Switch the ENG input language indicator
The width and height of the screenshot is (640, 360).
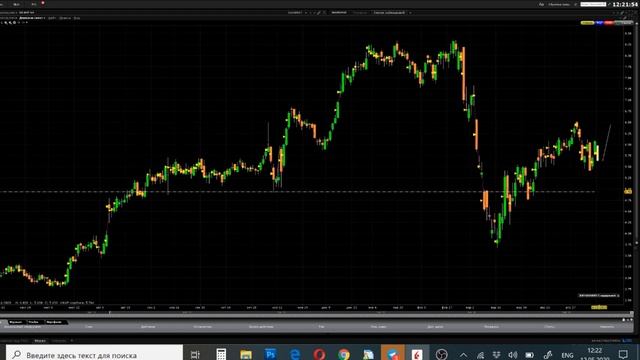coord(567,355)
